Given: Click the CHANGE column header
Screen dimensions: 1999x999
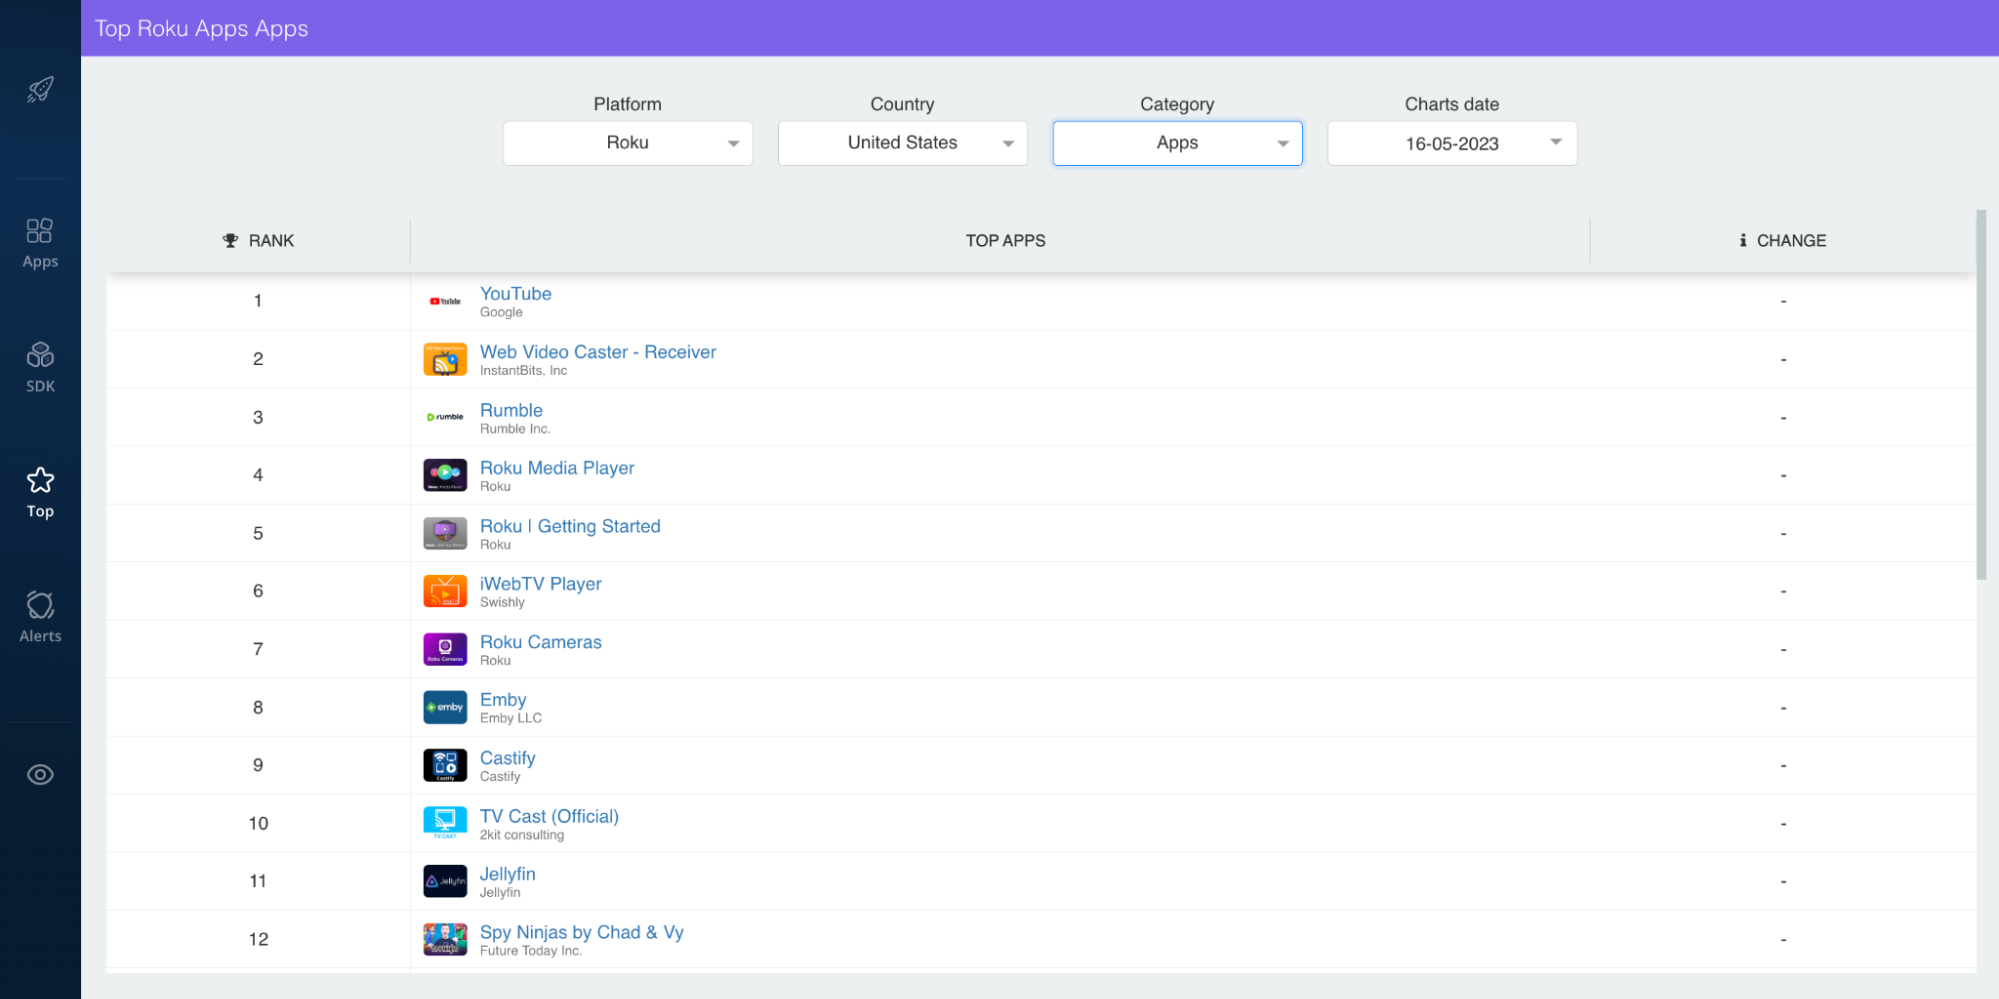Looking at the screenshot, I should coord(1783,240).
